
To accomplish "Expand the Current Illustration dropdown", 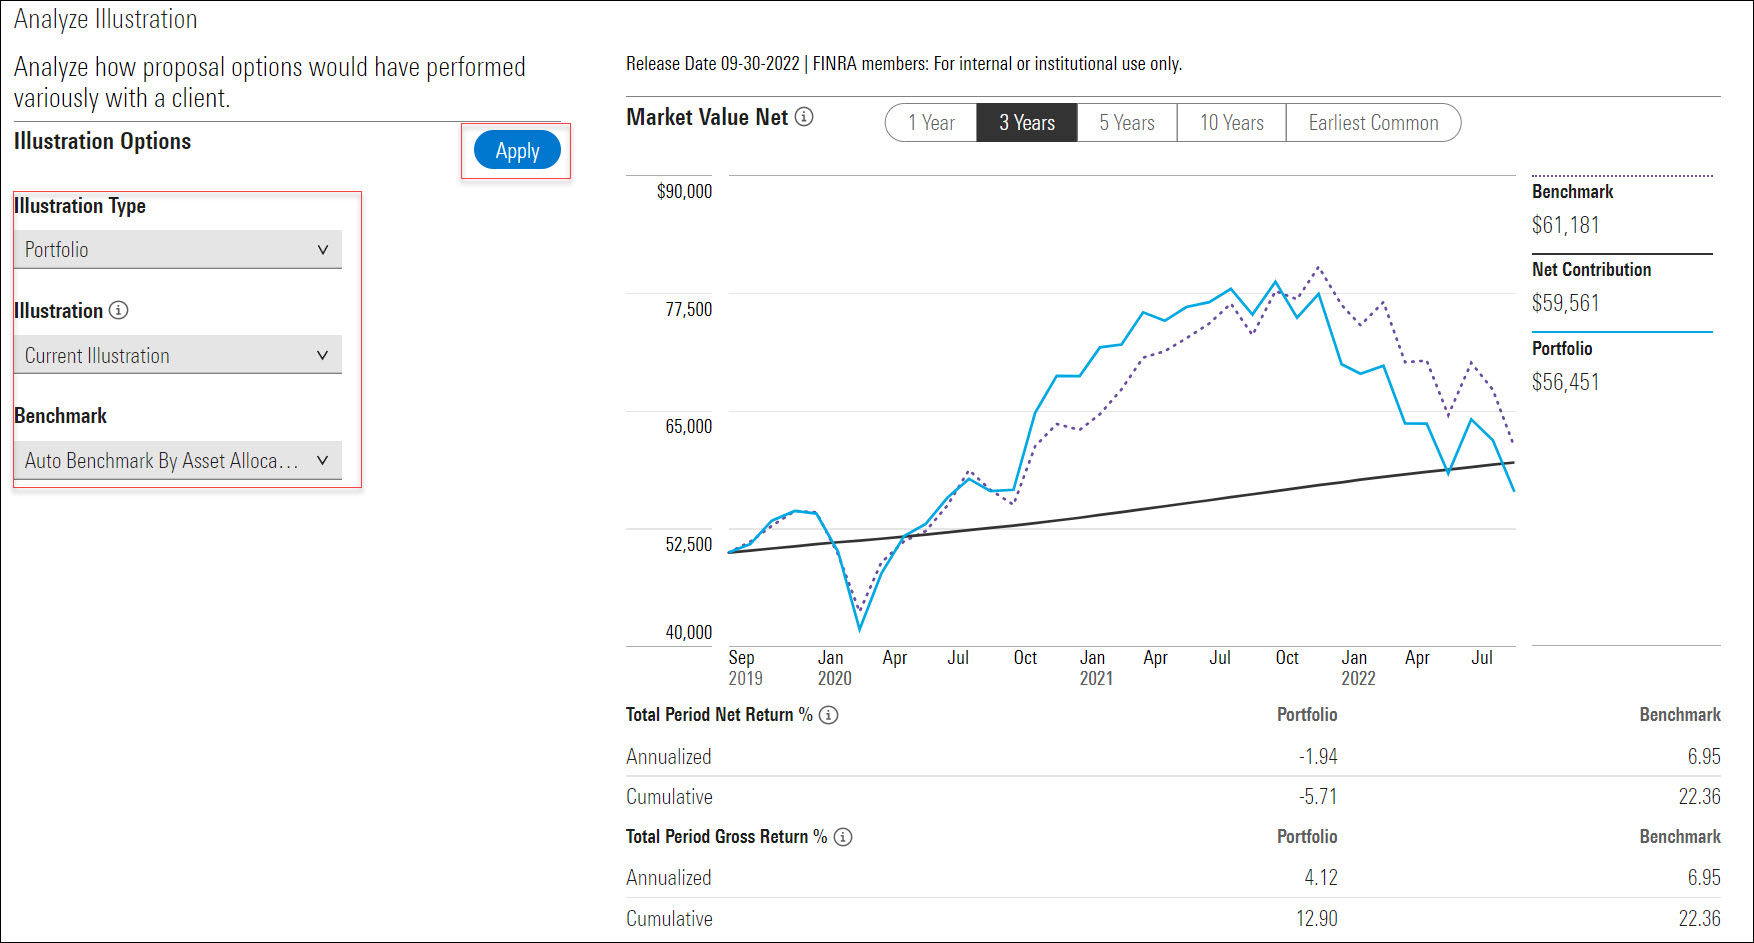I will [x=178, y=355].
